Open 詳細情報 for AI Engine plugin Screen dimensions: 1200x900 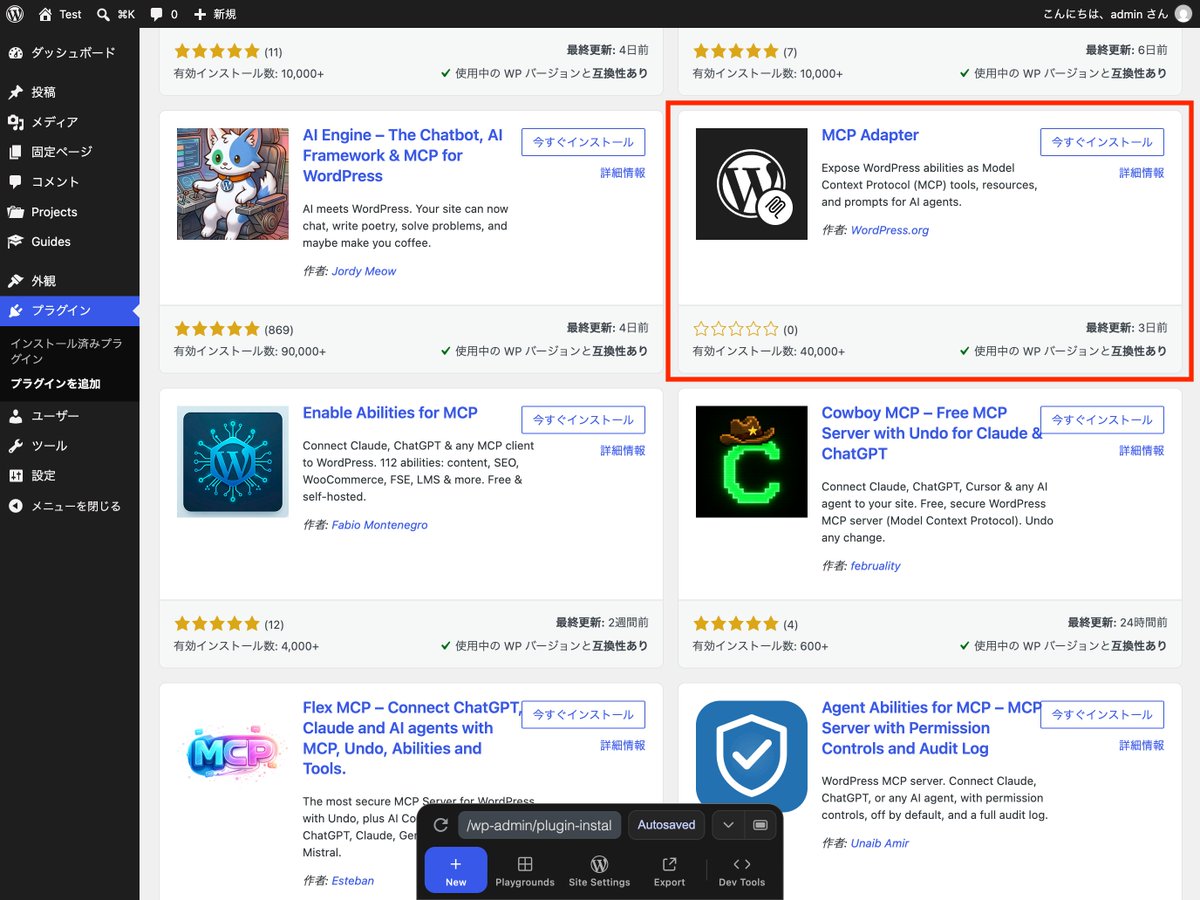623,173
